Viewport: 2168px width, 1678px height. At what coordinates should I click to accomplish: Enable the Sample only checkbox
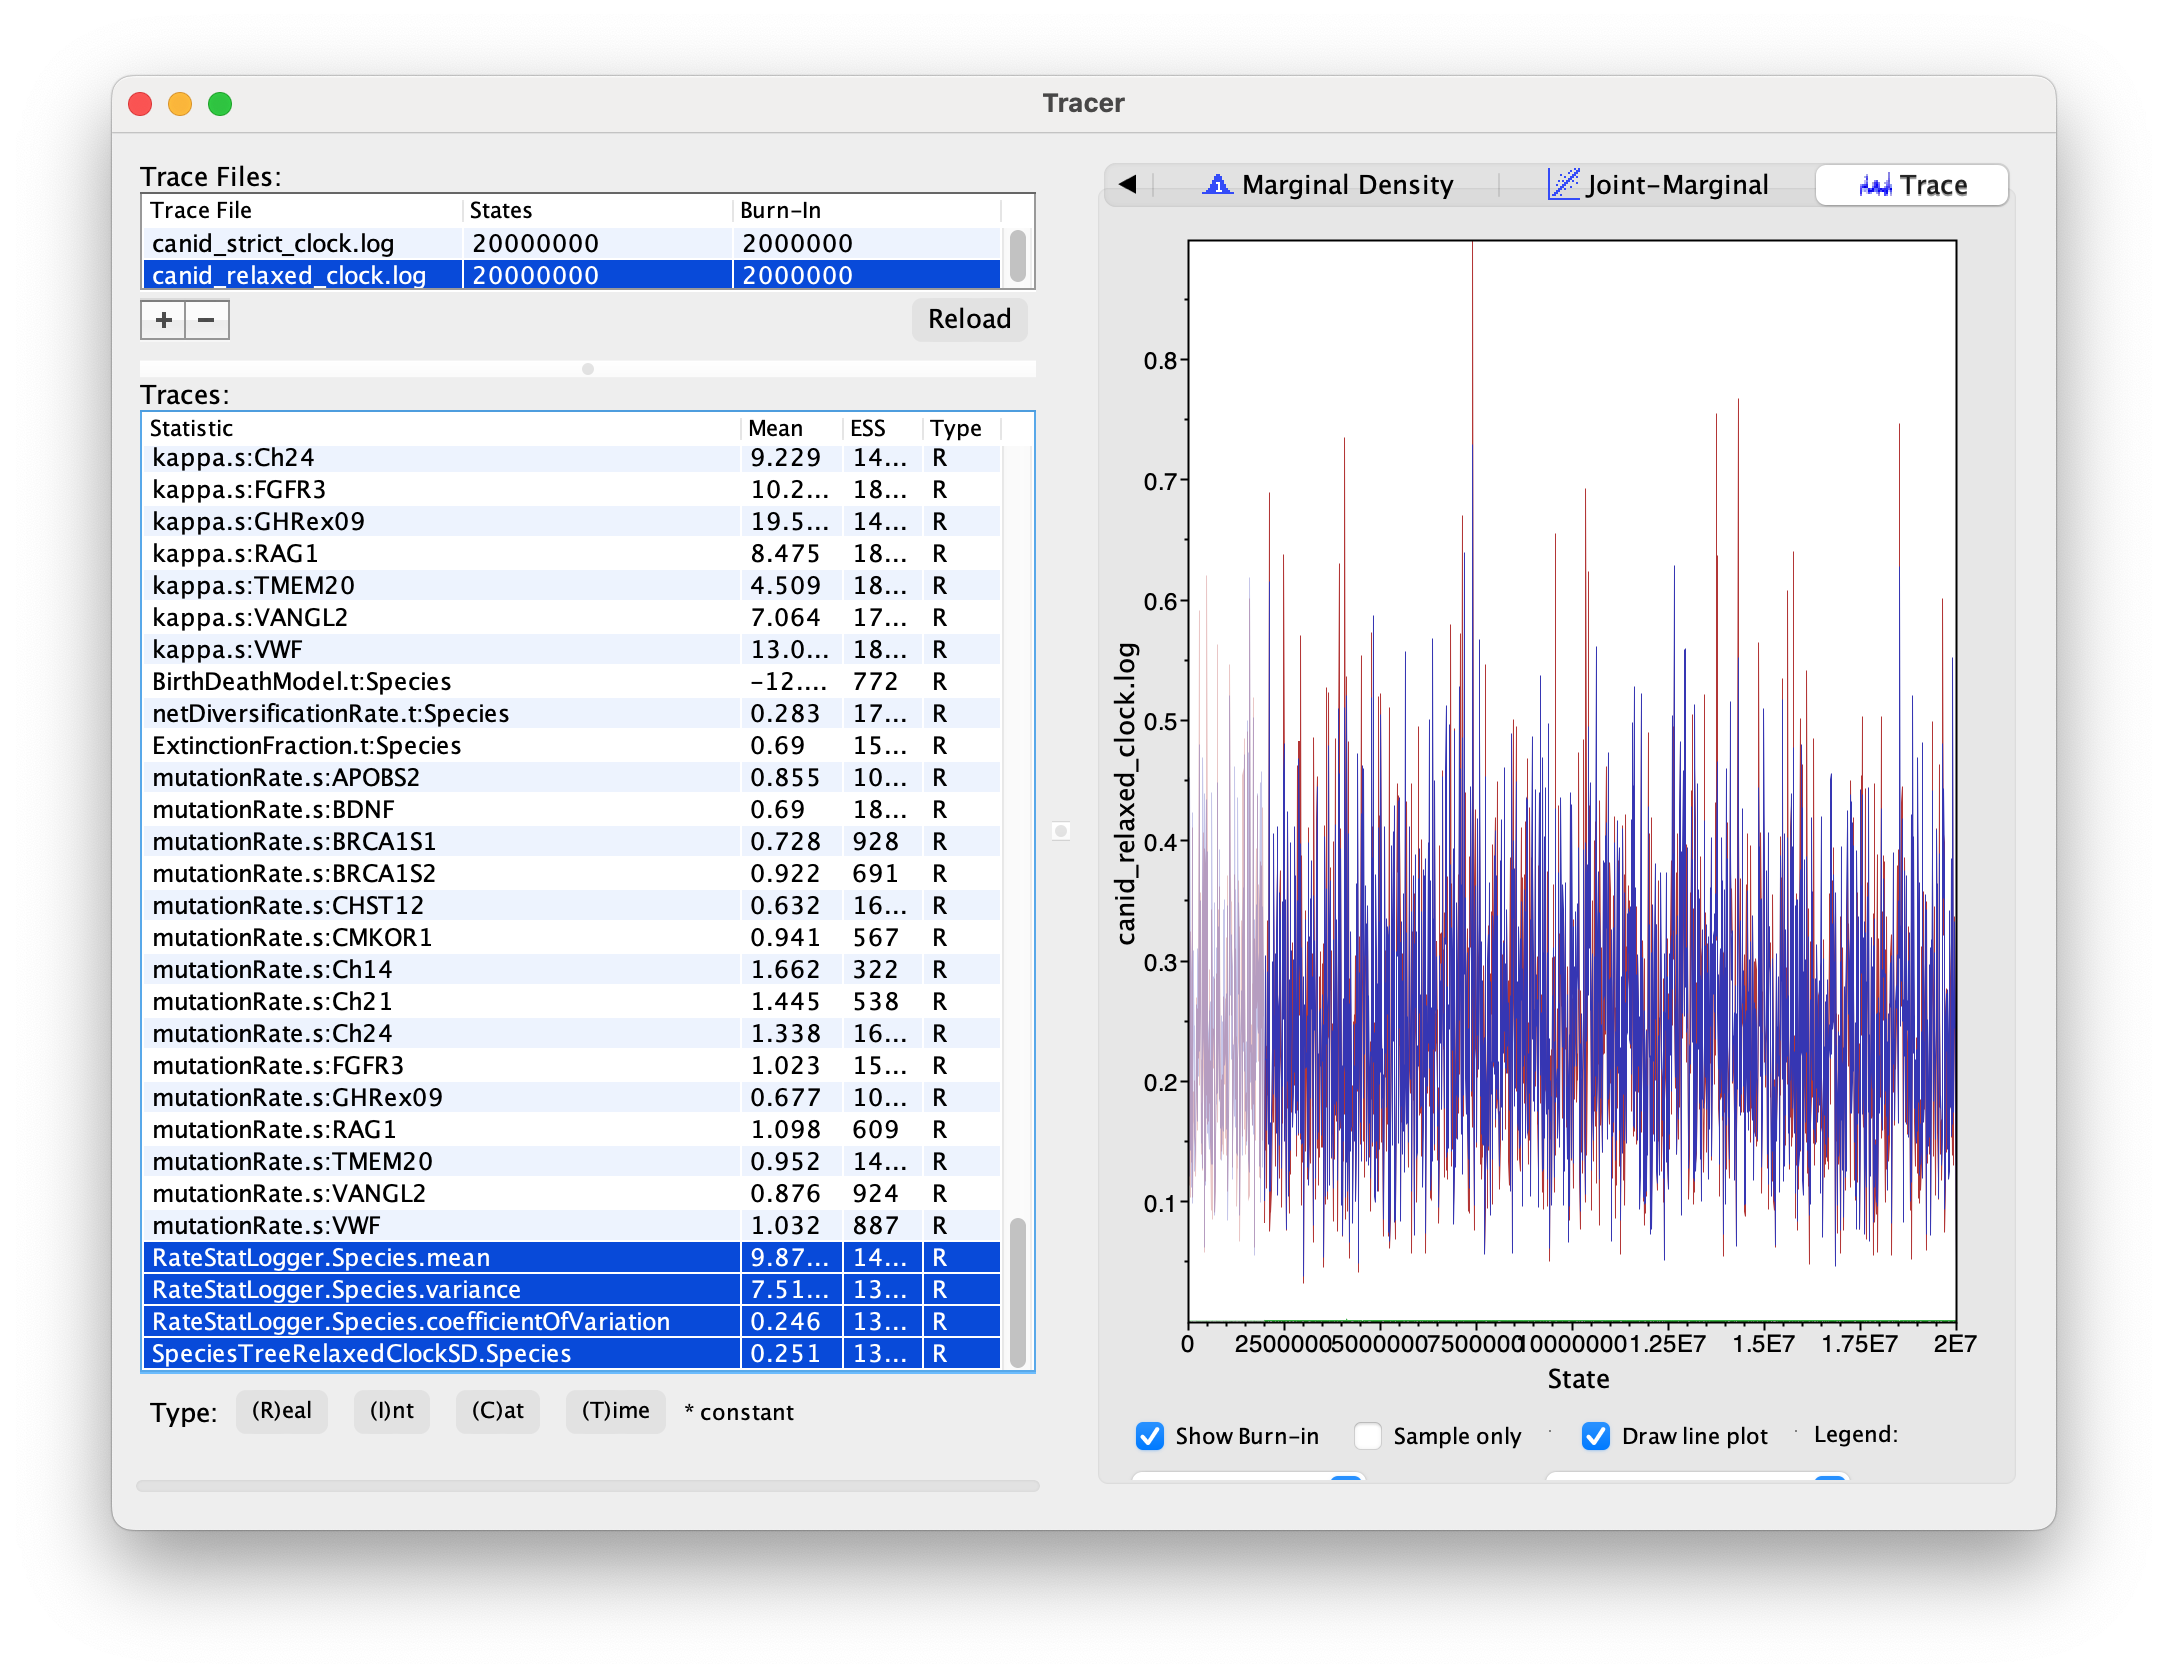[1368, 1436]
